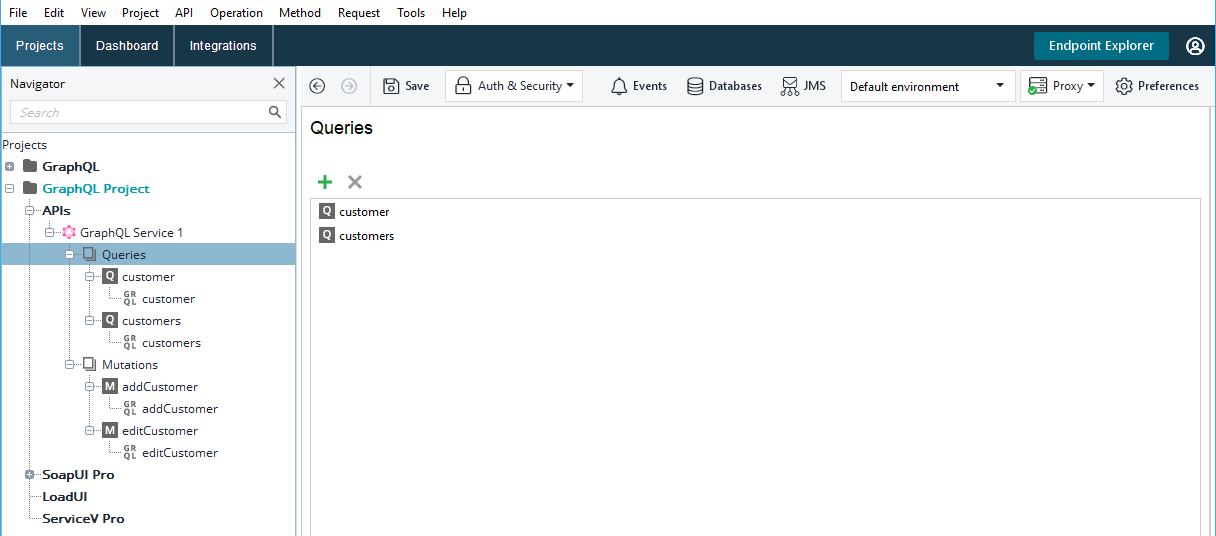Click the GRQL icon of addCustomer request
The width and height of the screenshot is (1216, 536).
coord(130,409)
